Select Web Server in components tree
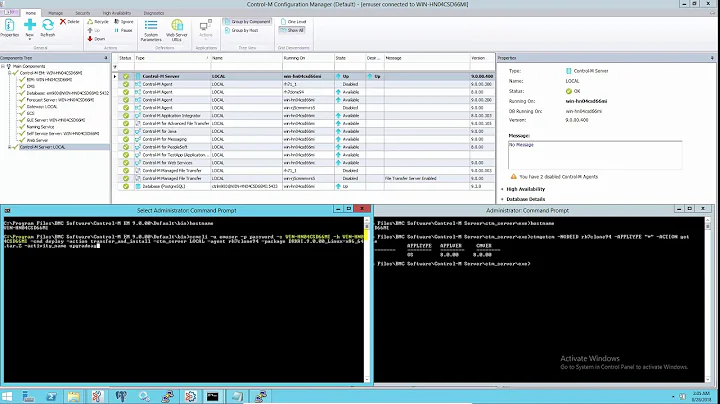 point(37,140)
